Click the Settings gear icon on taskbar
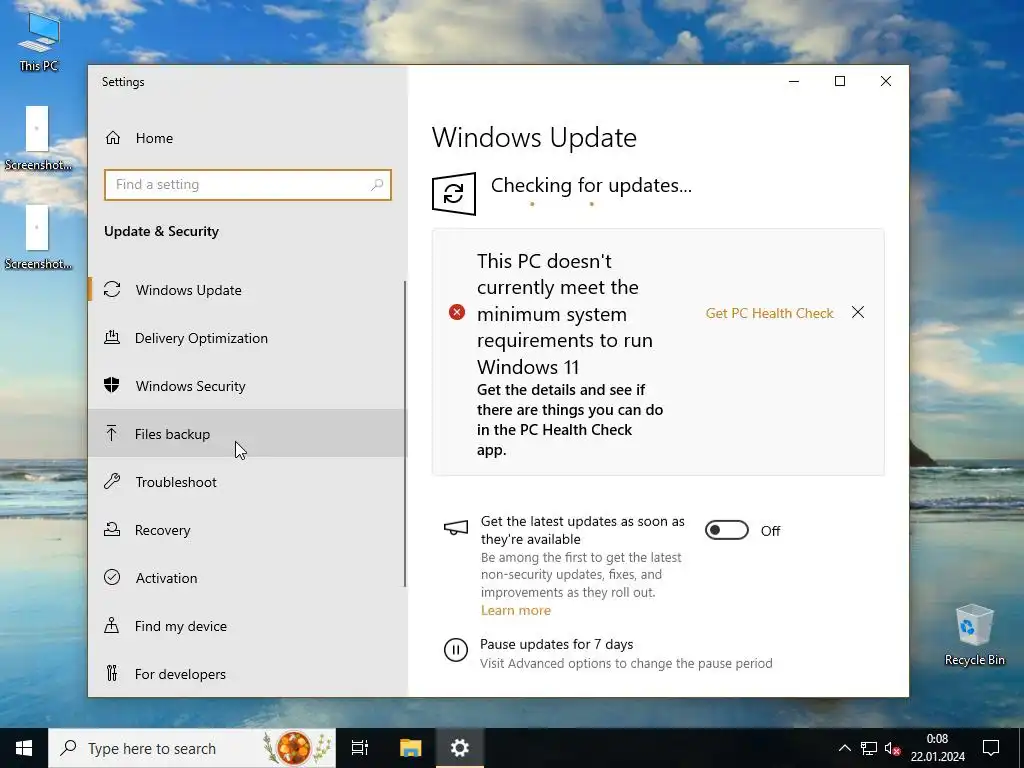This screenshot has width=1024, height=768. coord(460,748)
